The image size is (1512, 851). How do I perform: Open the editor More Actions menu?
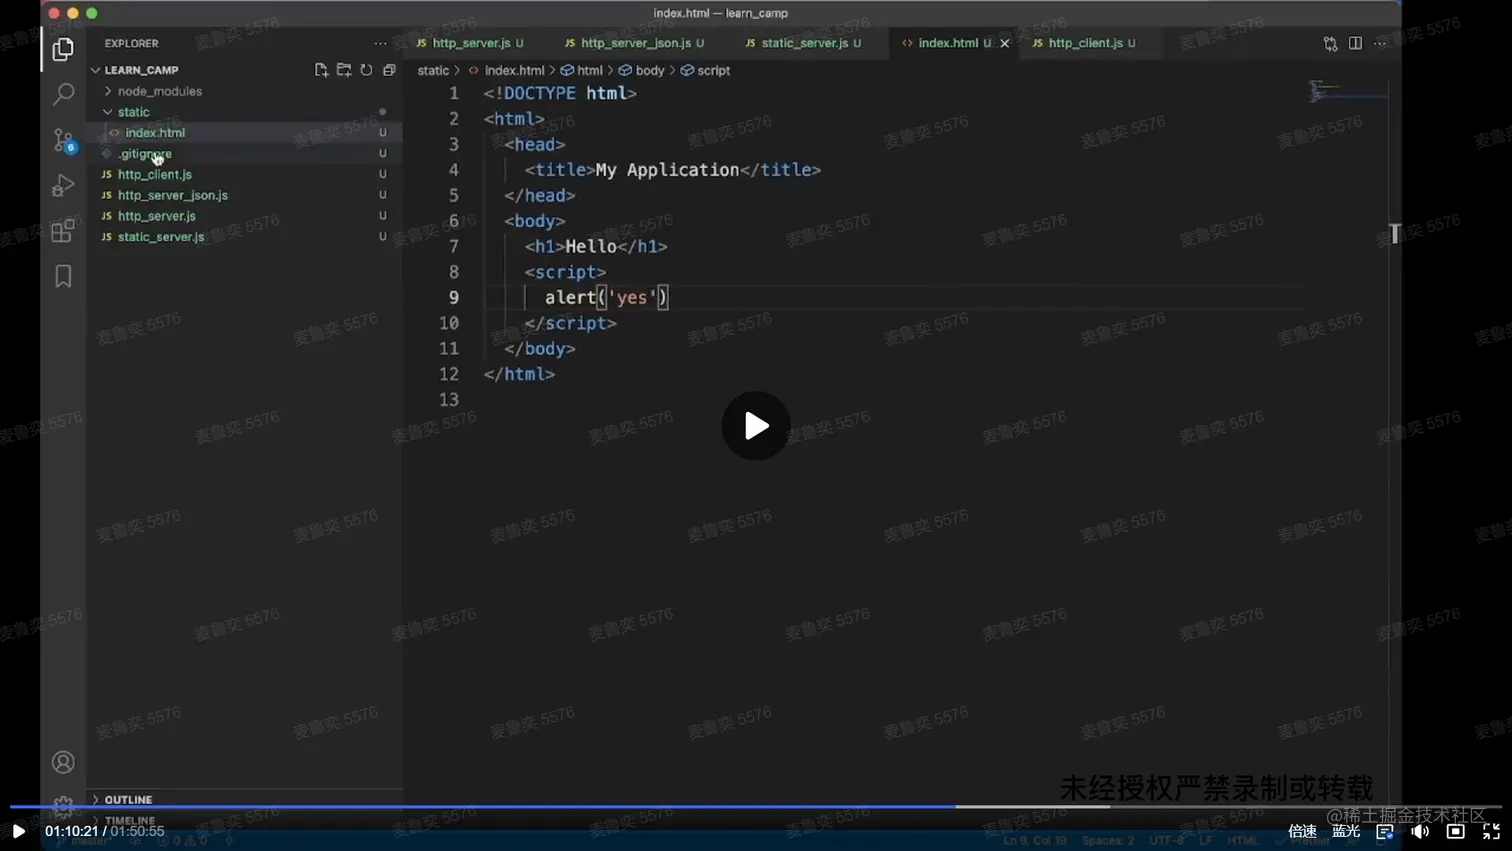[x=1380, y=44]
